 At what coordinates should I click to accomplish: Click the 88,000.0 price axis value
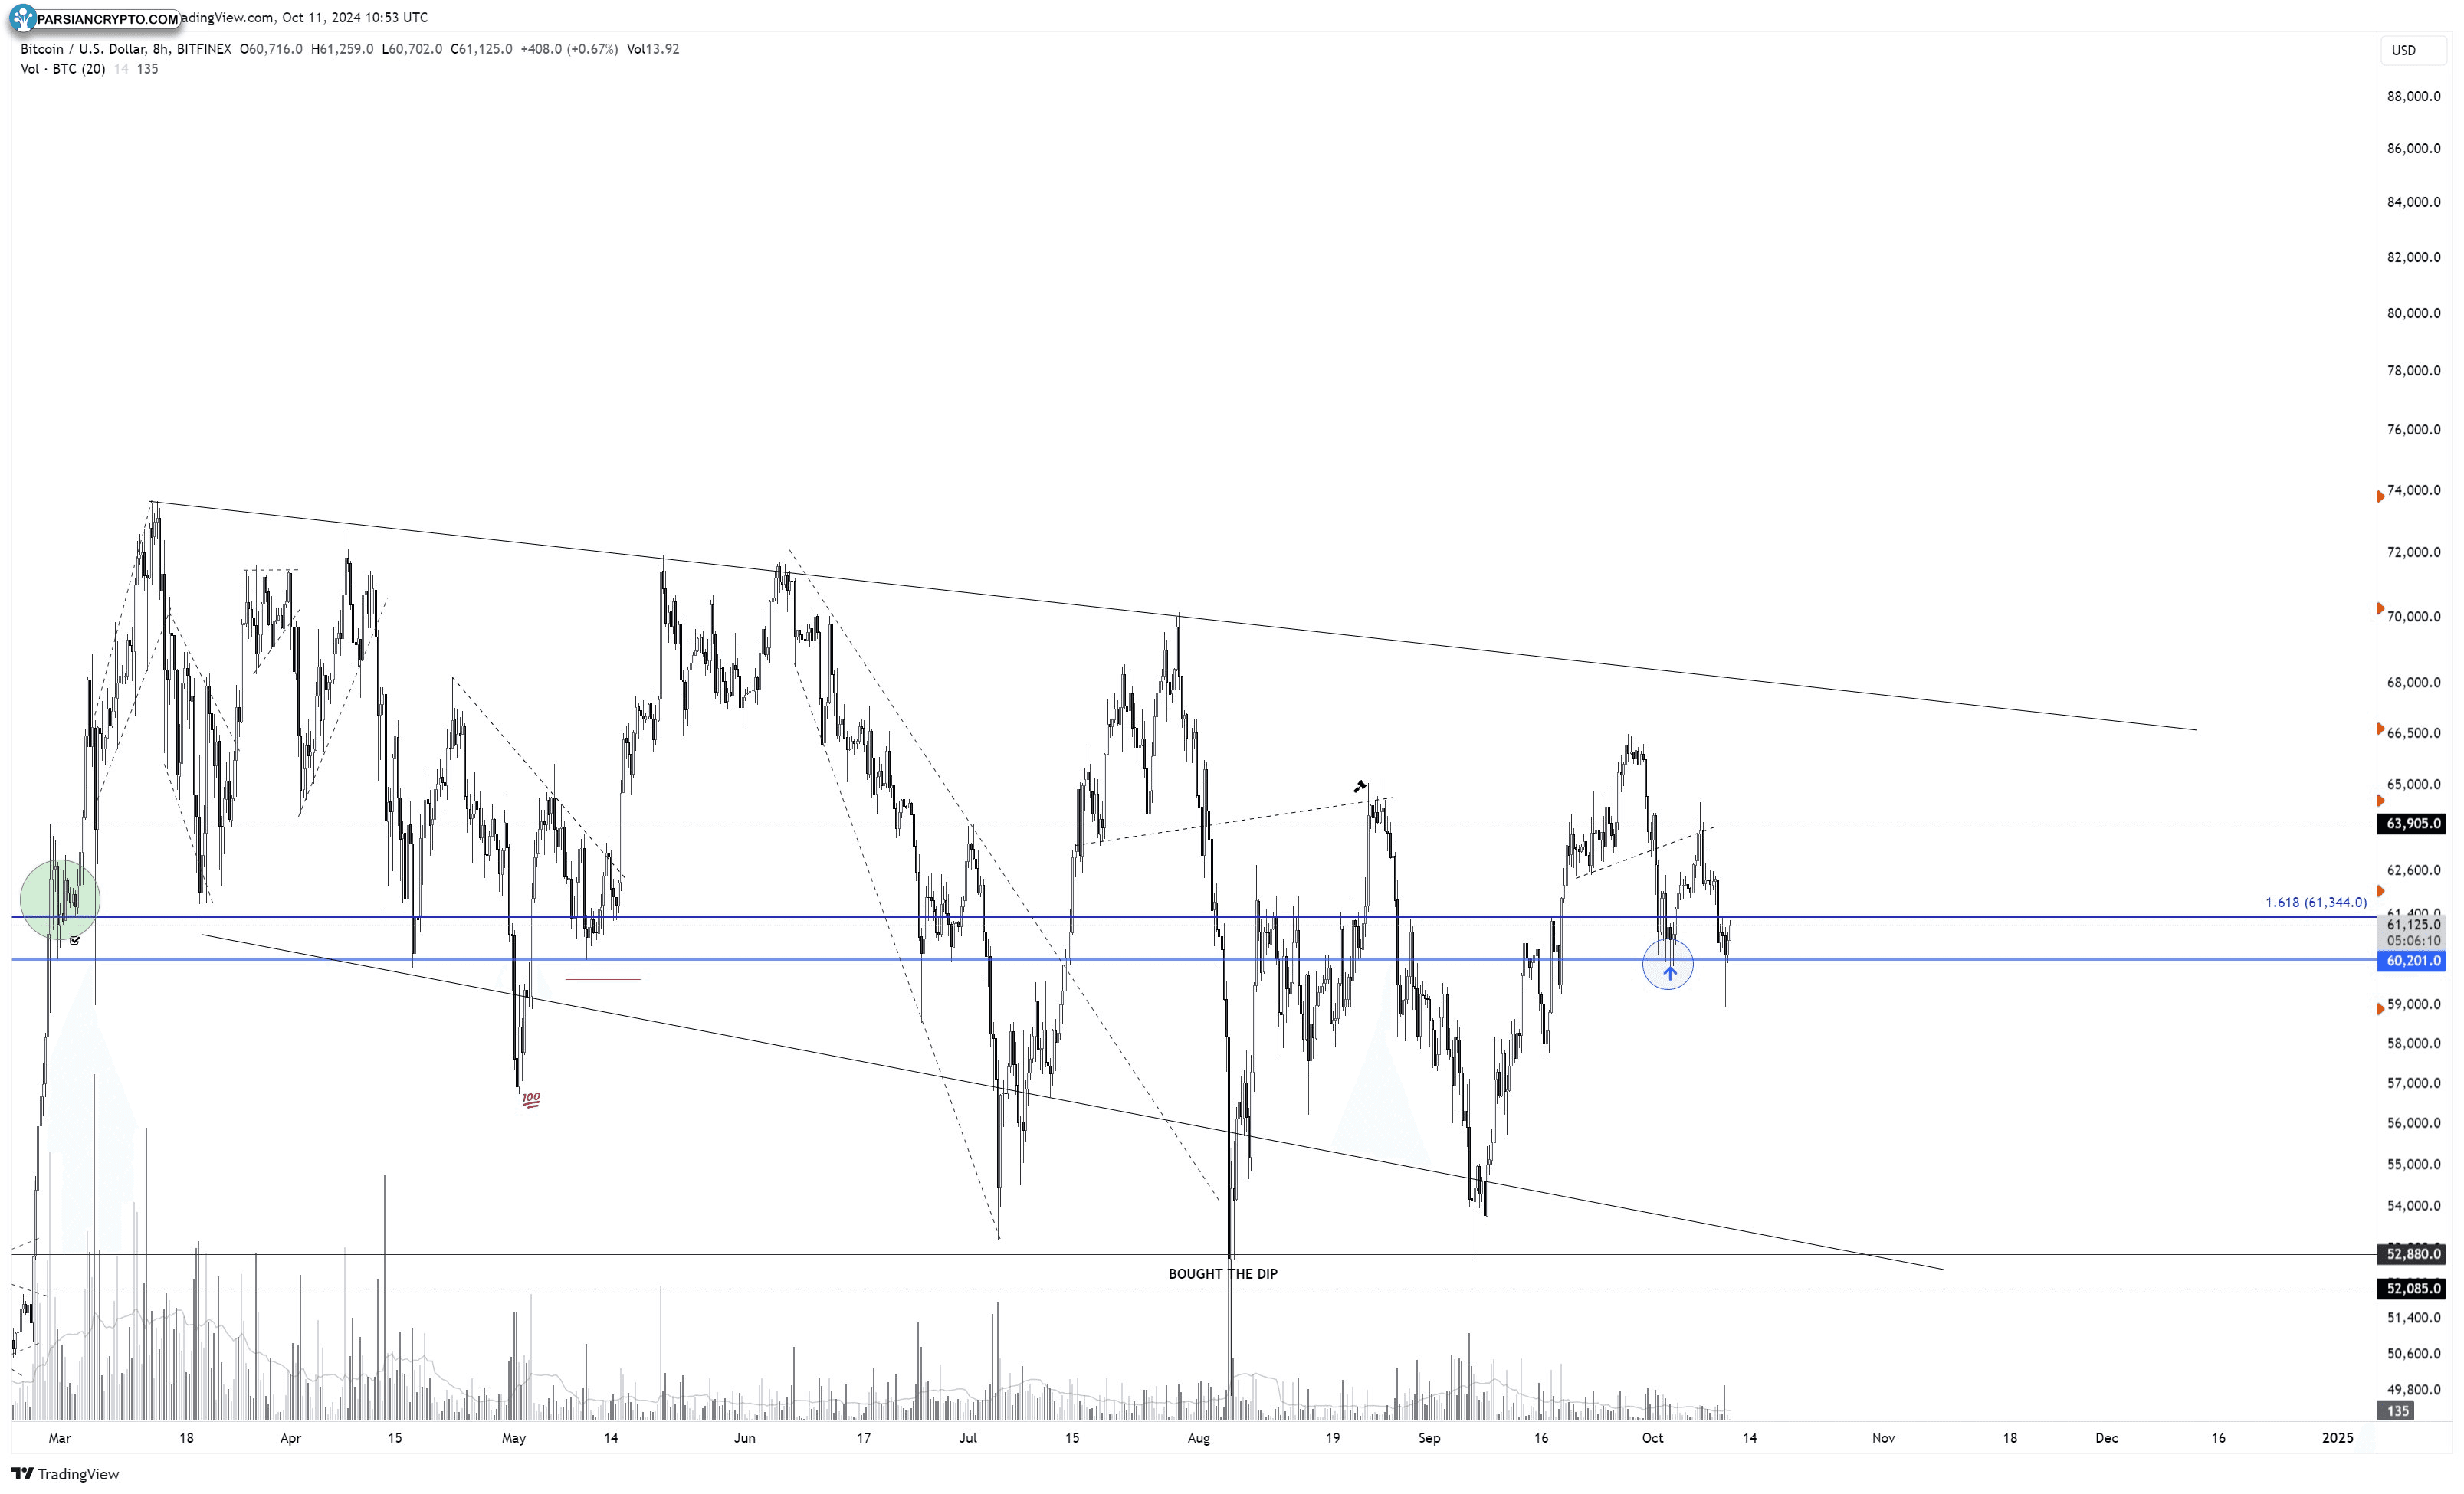pyautogui.click(x=2413, y=96)
